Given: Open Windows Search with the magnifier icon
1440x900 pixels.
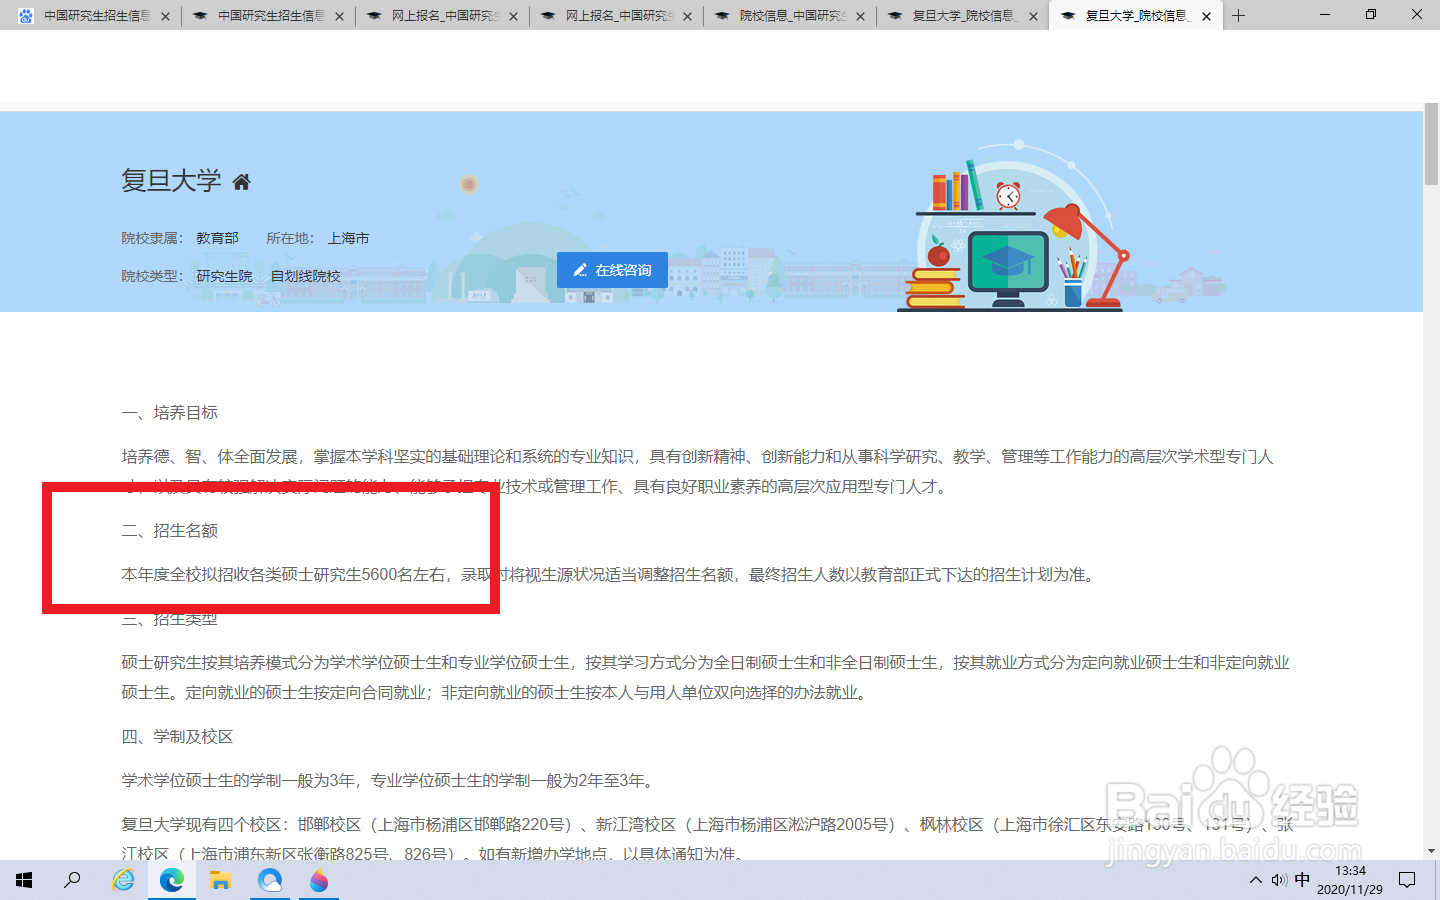Looking at the screenshot, I should click(x=71, y=881).
